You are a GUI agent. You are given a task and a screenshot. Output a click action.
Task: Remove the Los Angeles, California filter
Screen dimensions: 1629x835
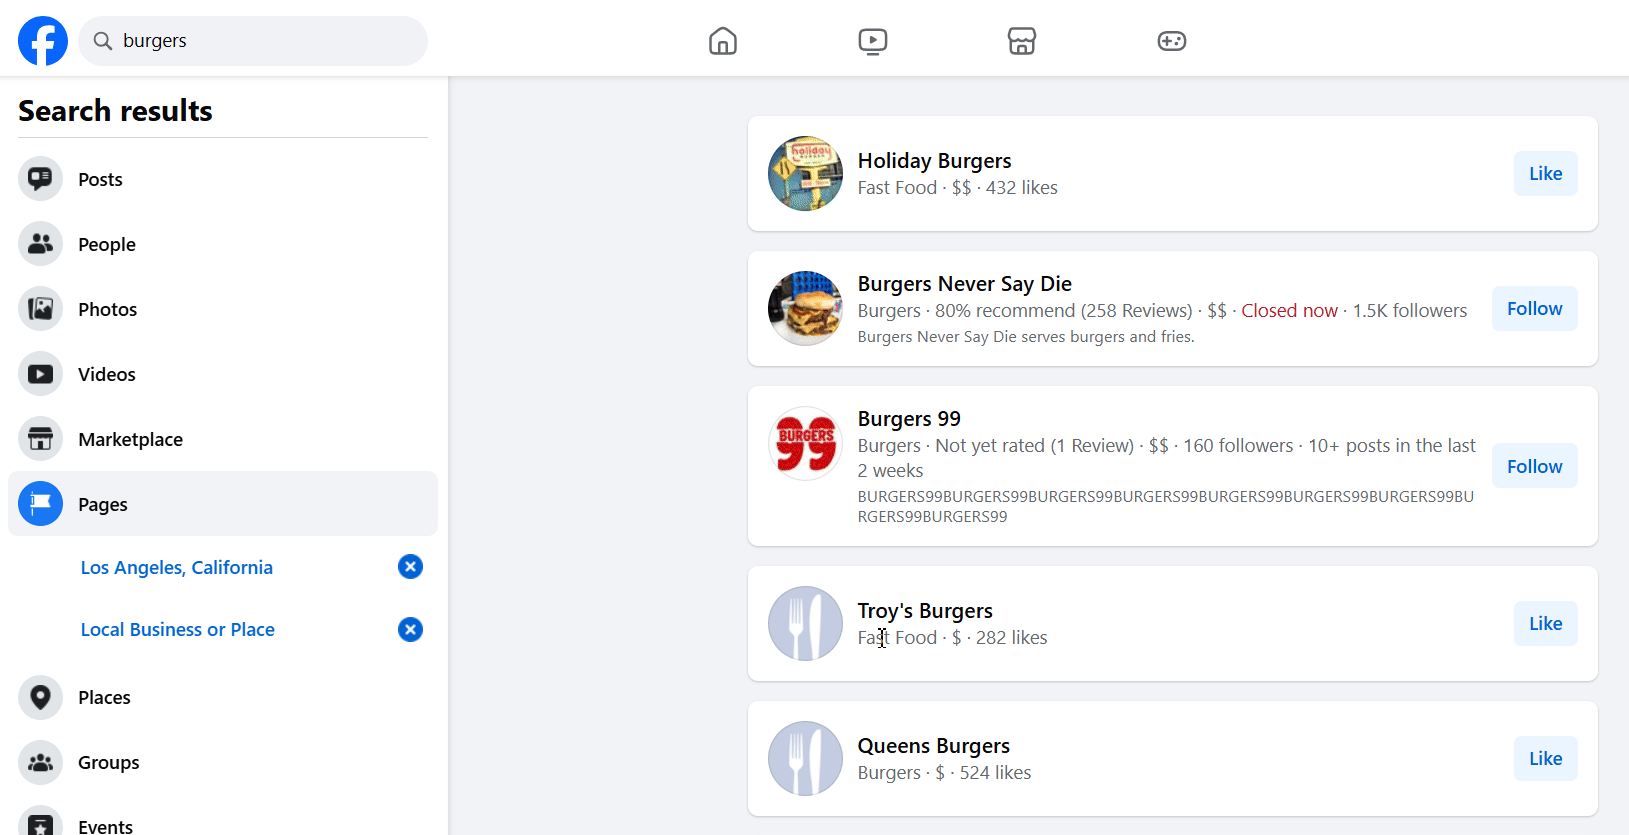[410, 567]
